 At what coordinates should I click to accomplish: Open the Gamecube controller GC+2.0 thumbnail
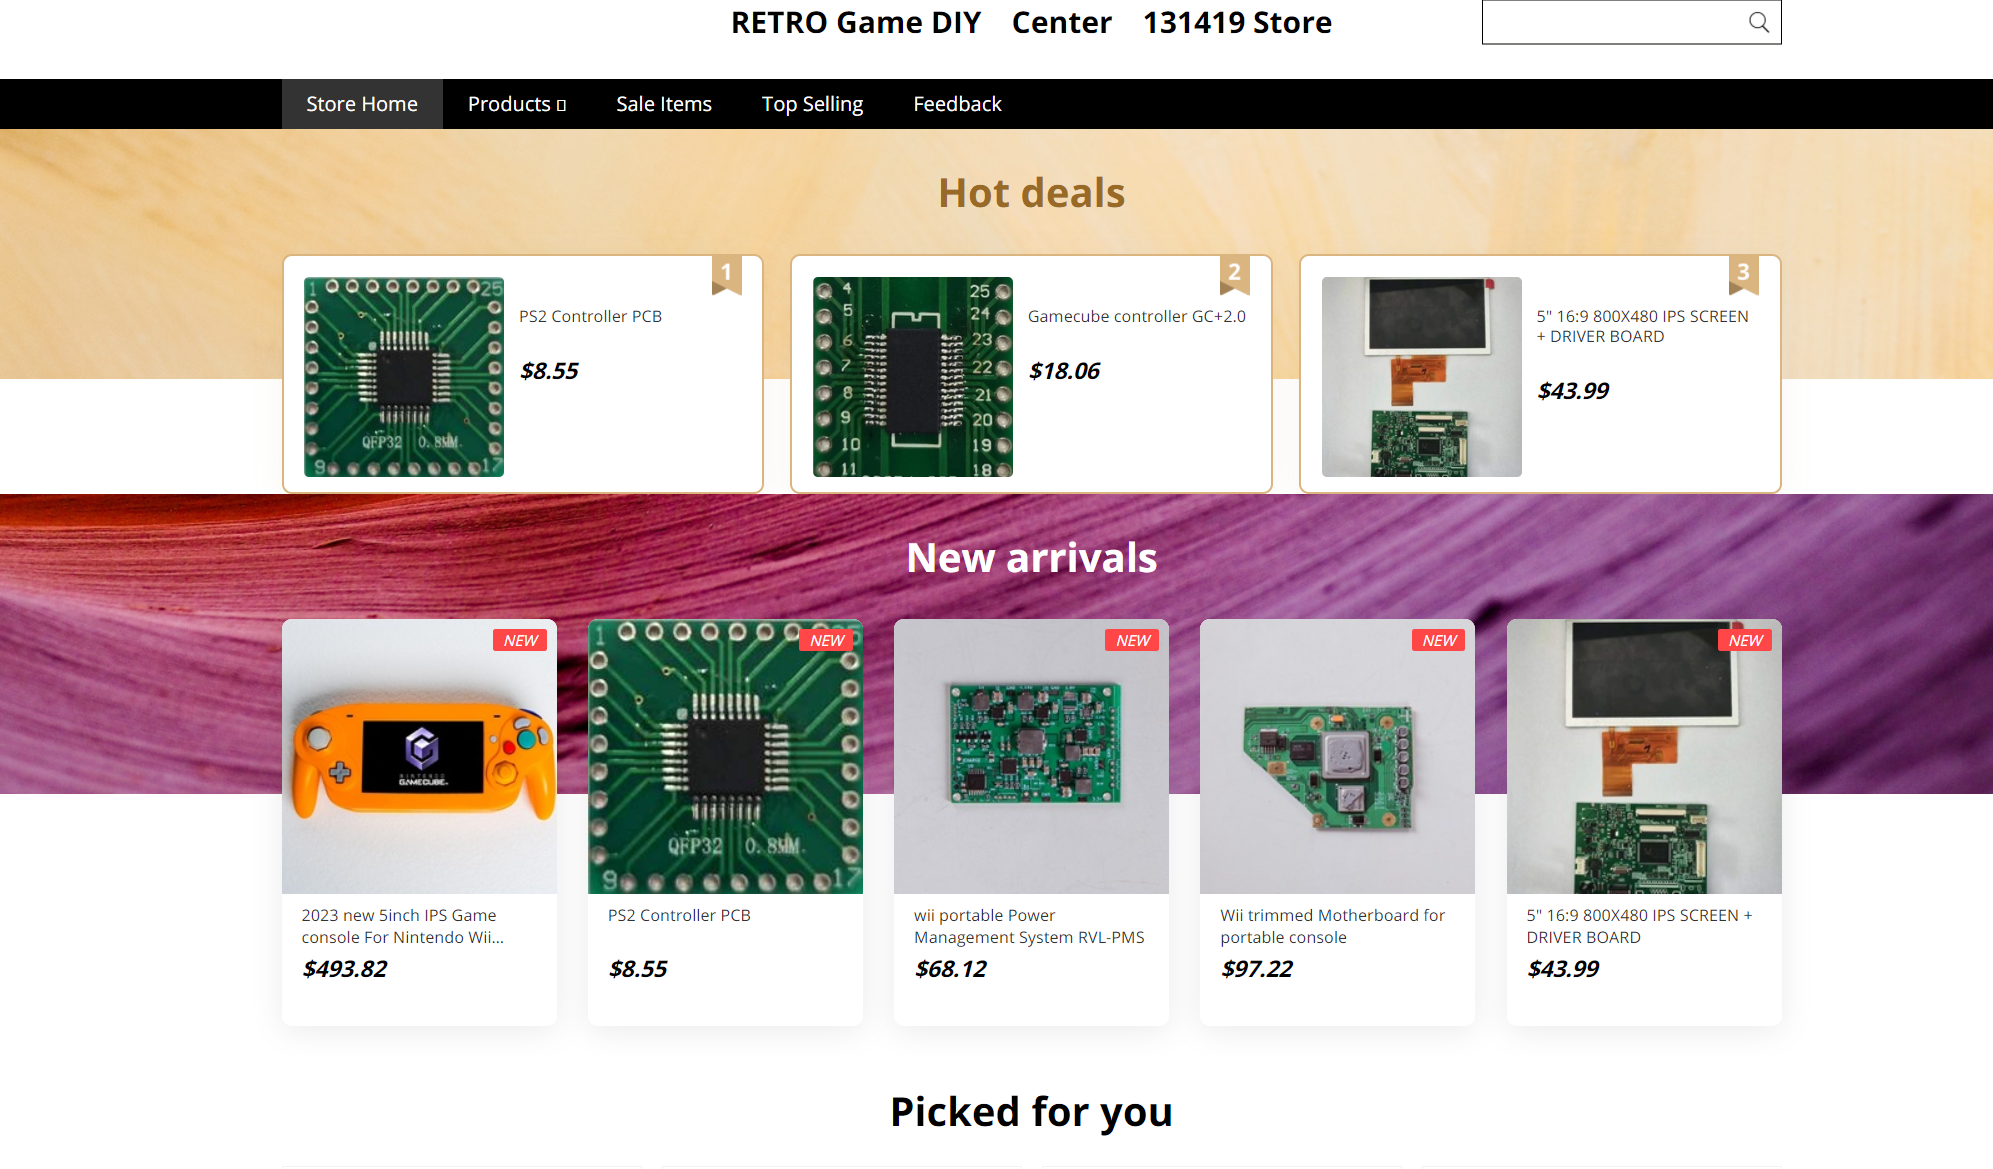(913, 377)
